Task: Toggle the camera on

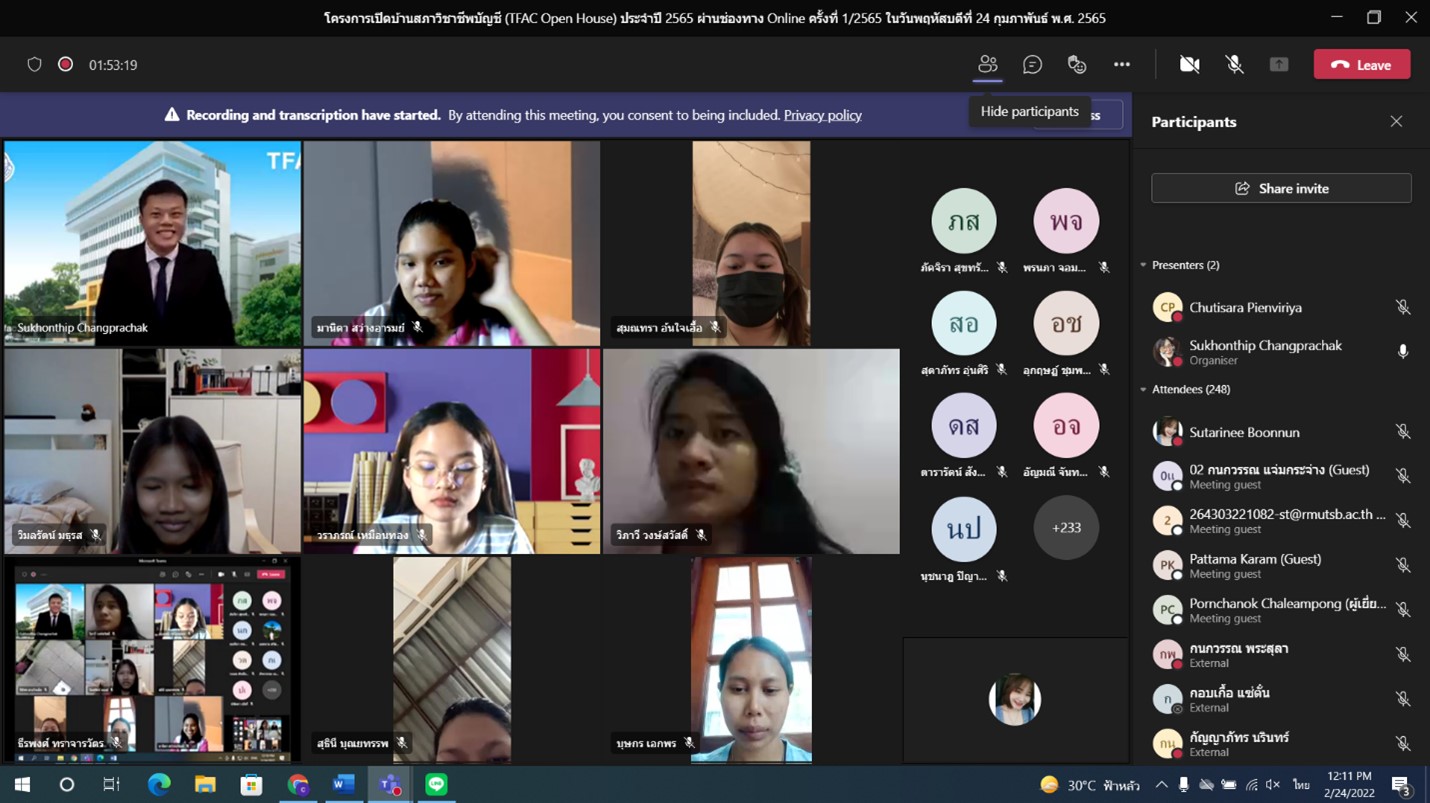Action: [1189, 64]
